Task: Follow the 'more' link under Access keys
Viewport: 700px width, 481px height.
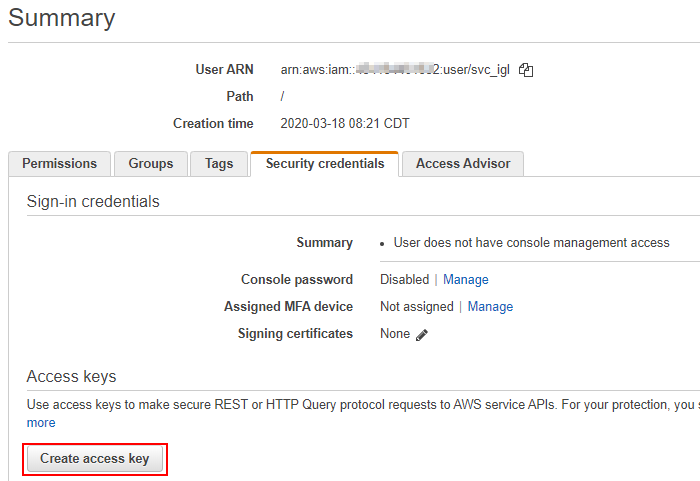Action: pyautogui.click(x=41, y=423)
